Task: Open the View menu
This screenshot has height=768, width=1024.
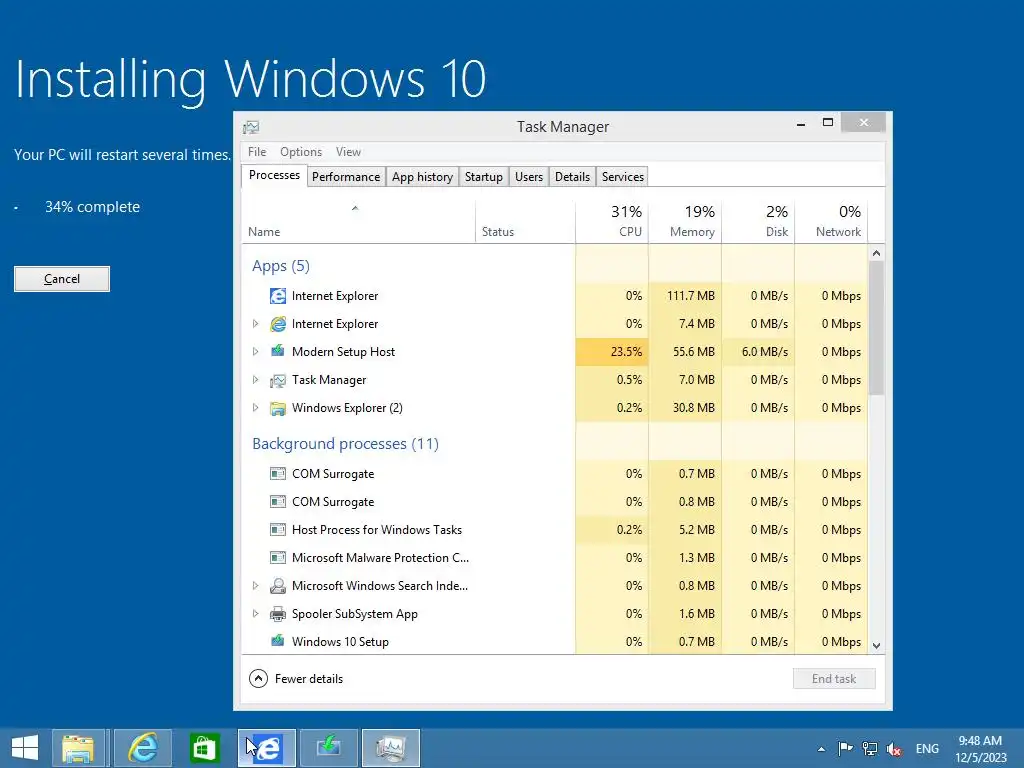Action: pos(348,152)
